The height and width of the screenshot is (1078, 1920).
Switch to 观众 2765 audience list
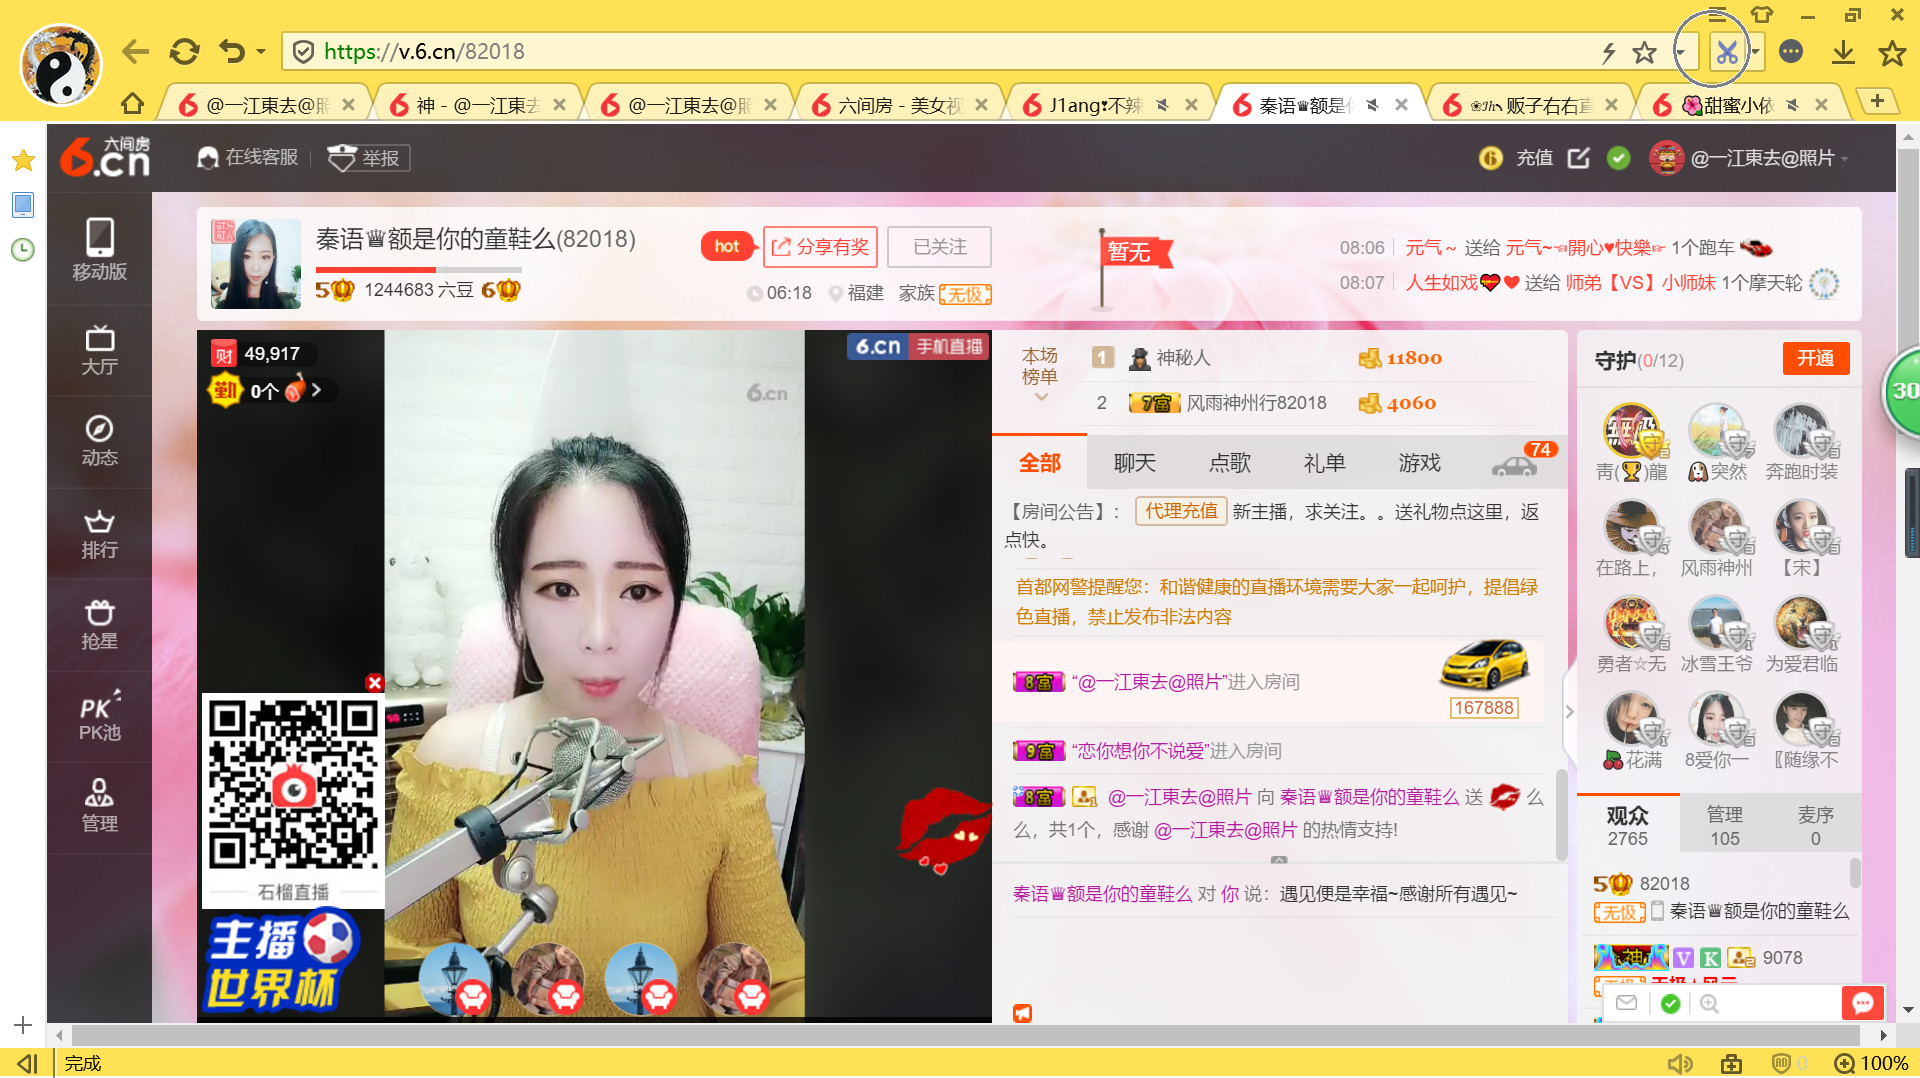pyautogui.click(x=1627, y=826)
